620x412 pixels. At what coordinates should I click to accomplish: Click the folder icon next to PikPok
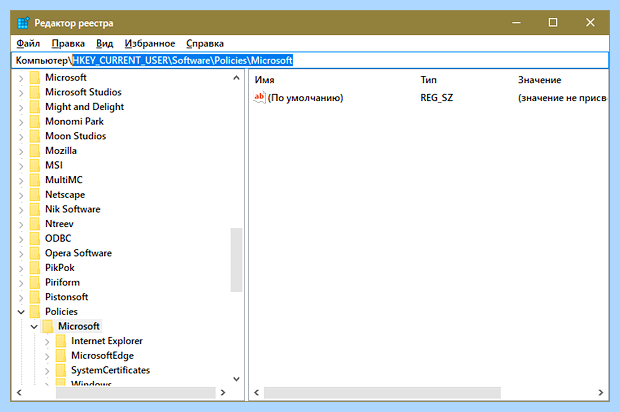pyautogui.click(x=35, y=268)
